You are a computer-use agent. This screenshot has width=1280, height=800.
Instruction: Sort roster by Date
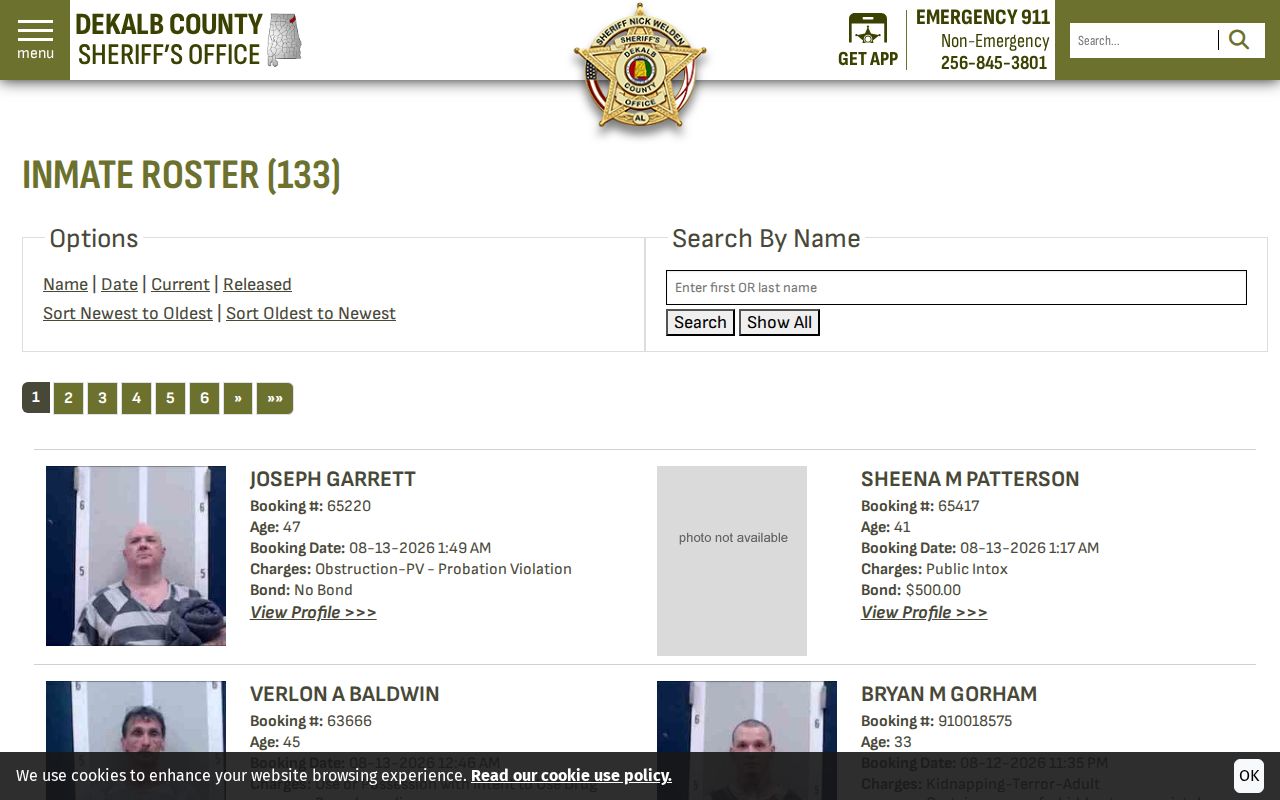coord(119,284)
